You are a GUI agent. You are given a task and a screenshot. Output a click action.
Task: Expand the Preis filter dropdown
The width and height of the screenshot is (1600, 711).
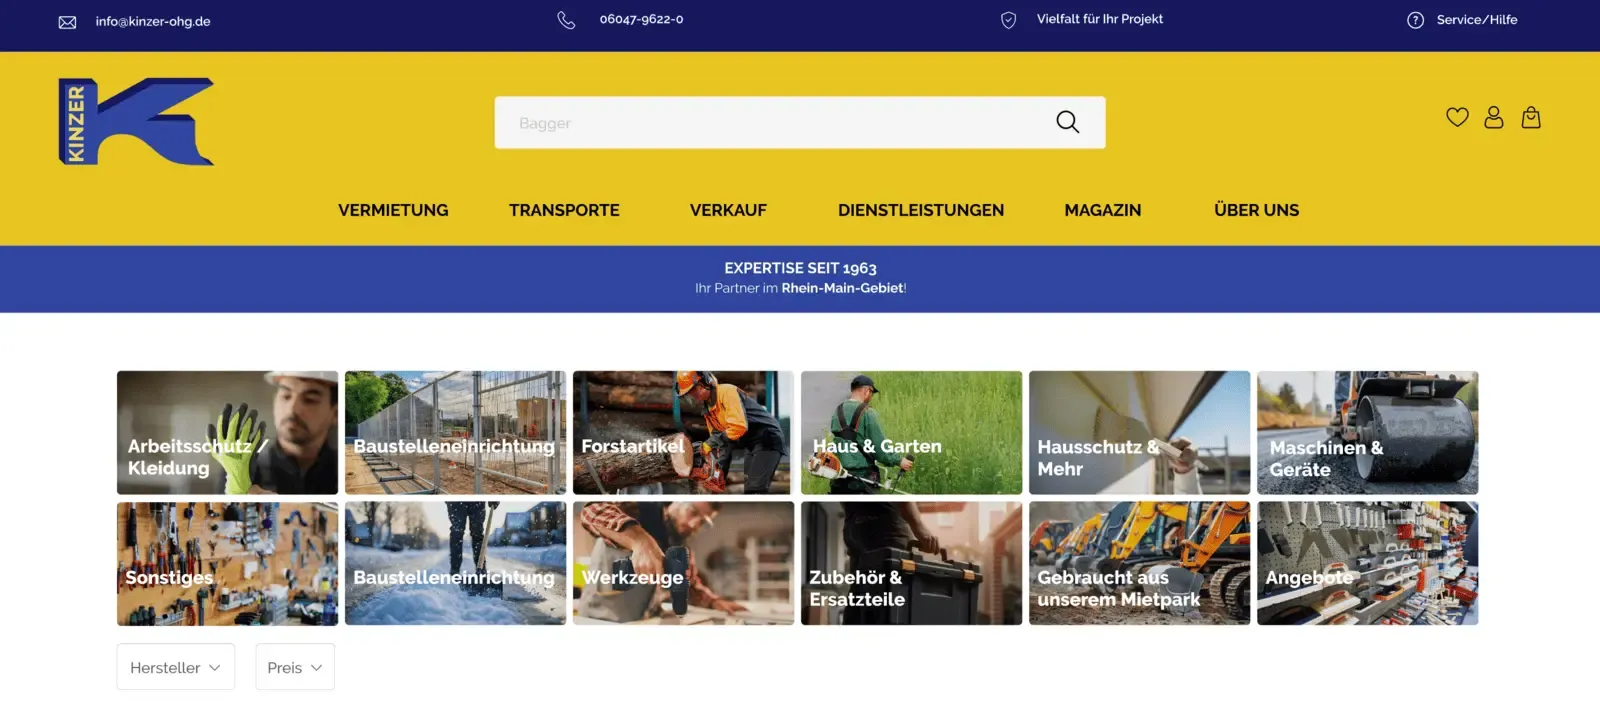pyautogui.click(x=295, y=667)
